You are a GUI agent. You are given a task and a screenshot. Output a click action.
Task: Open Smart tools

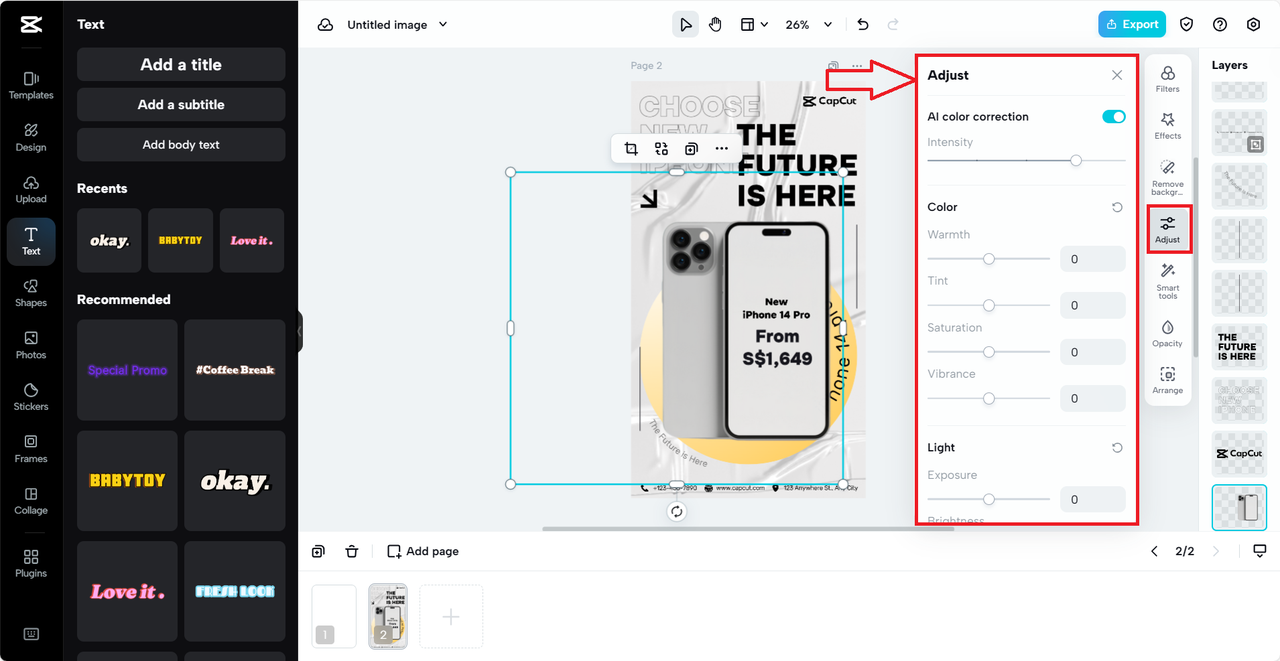[1167, 281]
